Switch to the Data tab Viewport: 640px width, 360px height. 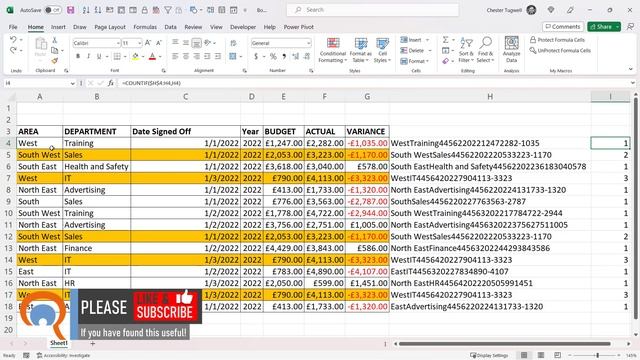171,27
